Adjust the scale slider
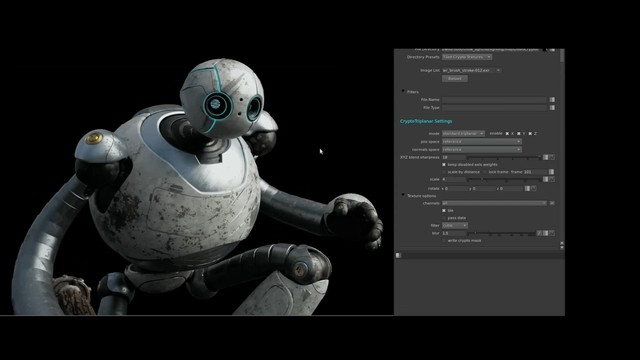Screen dimensions: 640x360 (504, 179)
